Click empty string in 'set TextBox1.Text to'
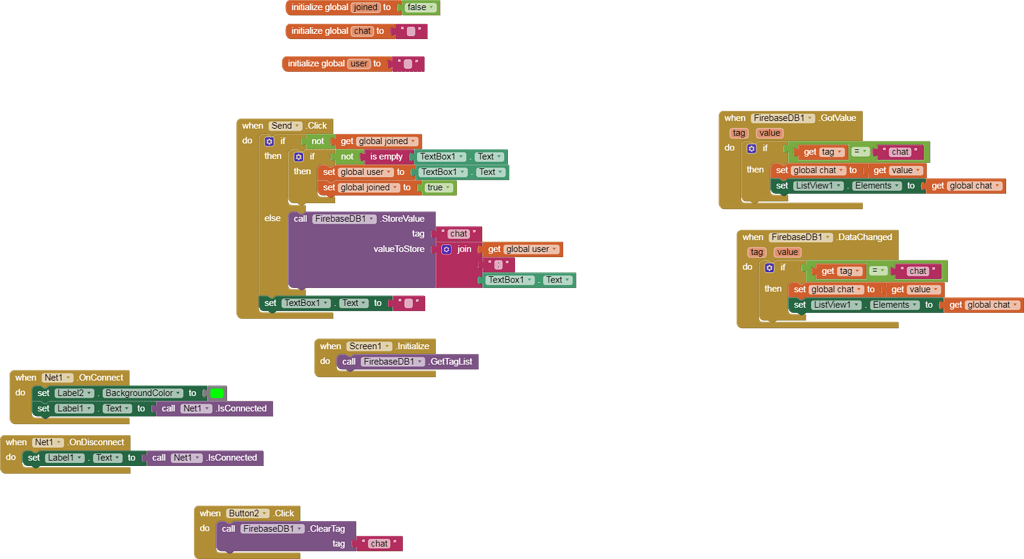The image size is (1024, 559). click(x=409, y=303)
